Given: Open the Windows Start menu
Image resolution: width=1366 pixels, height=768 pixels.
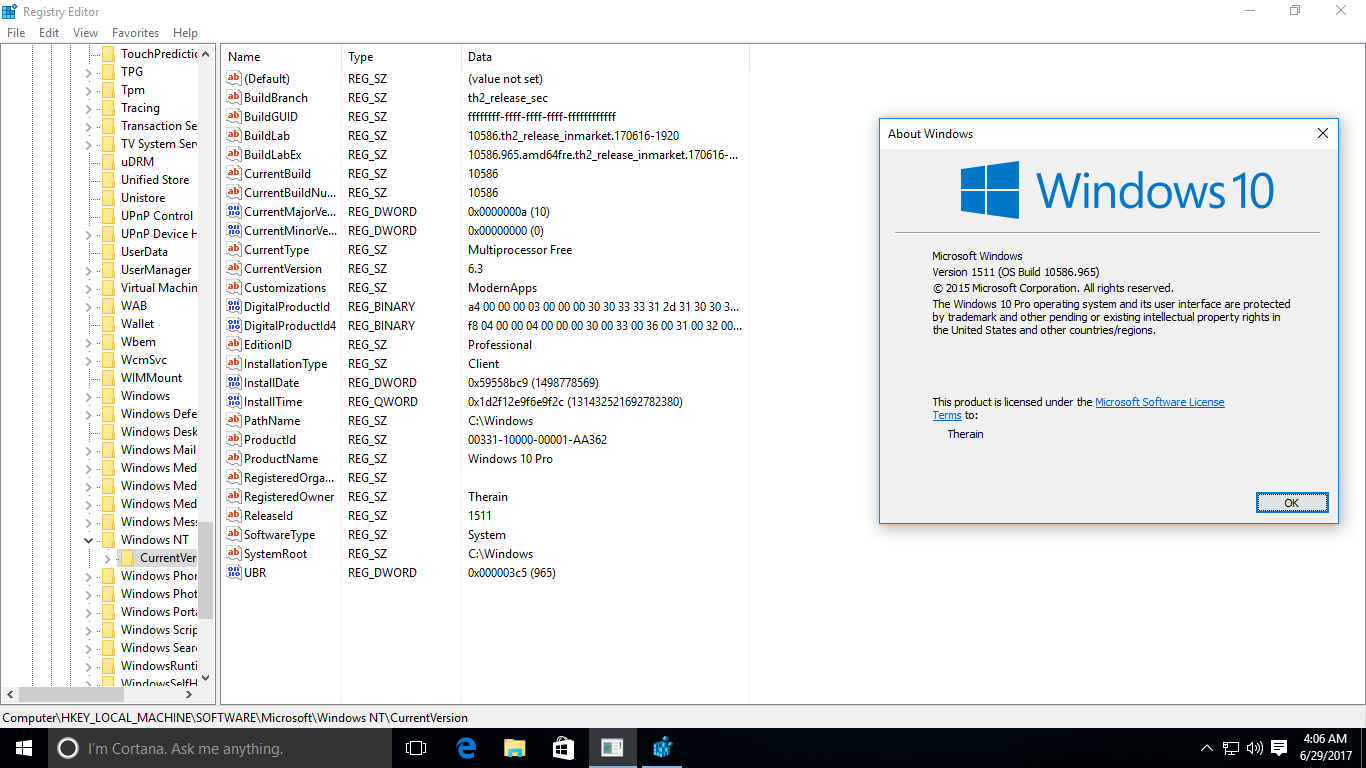Looking at the screenshot, I should tap(24, 748).
